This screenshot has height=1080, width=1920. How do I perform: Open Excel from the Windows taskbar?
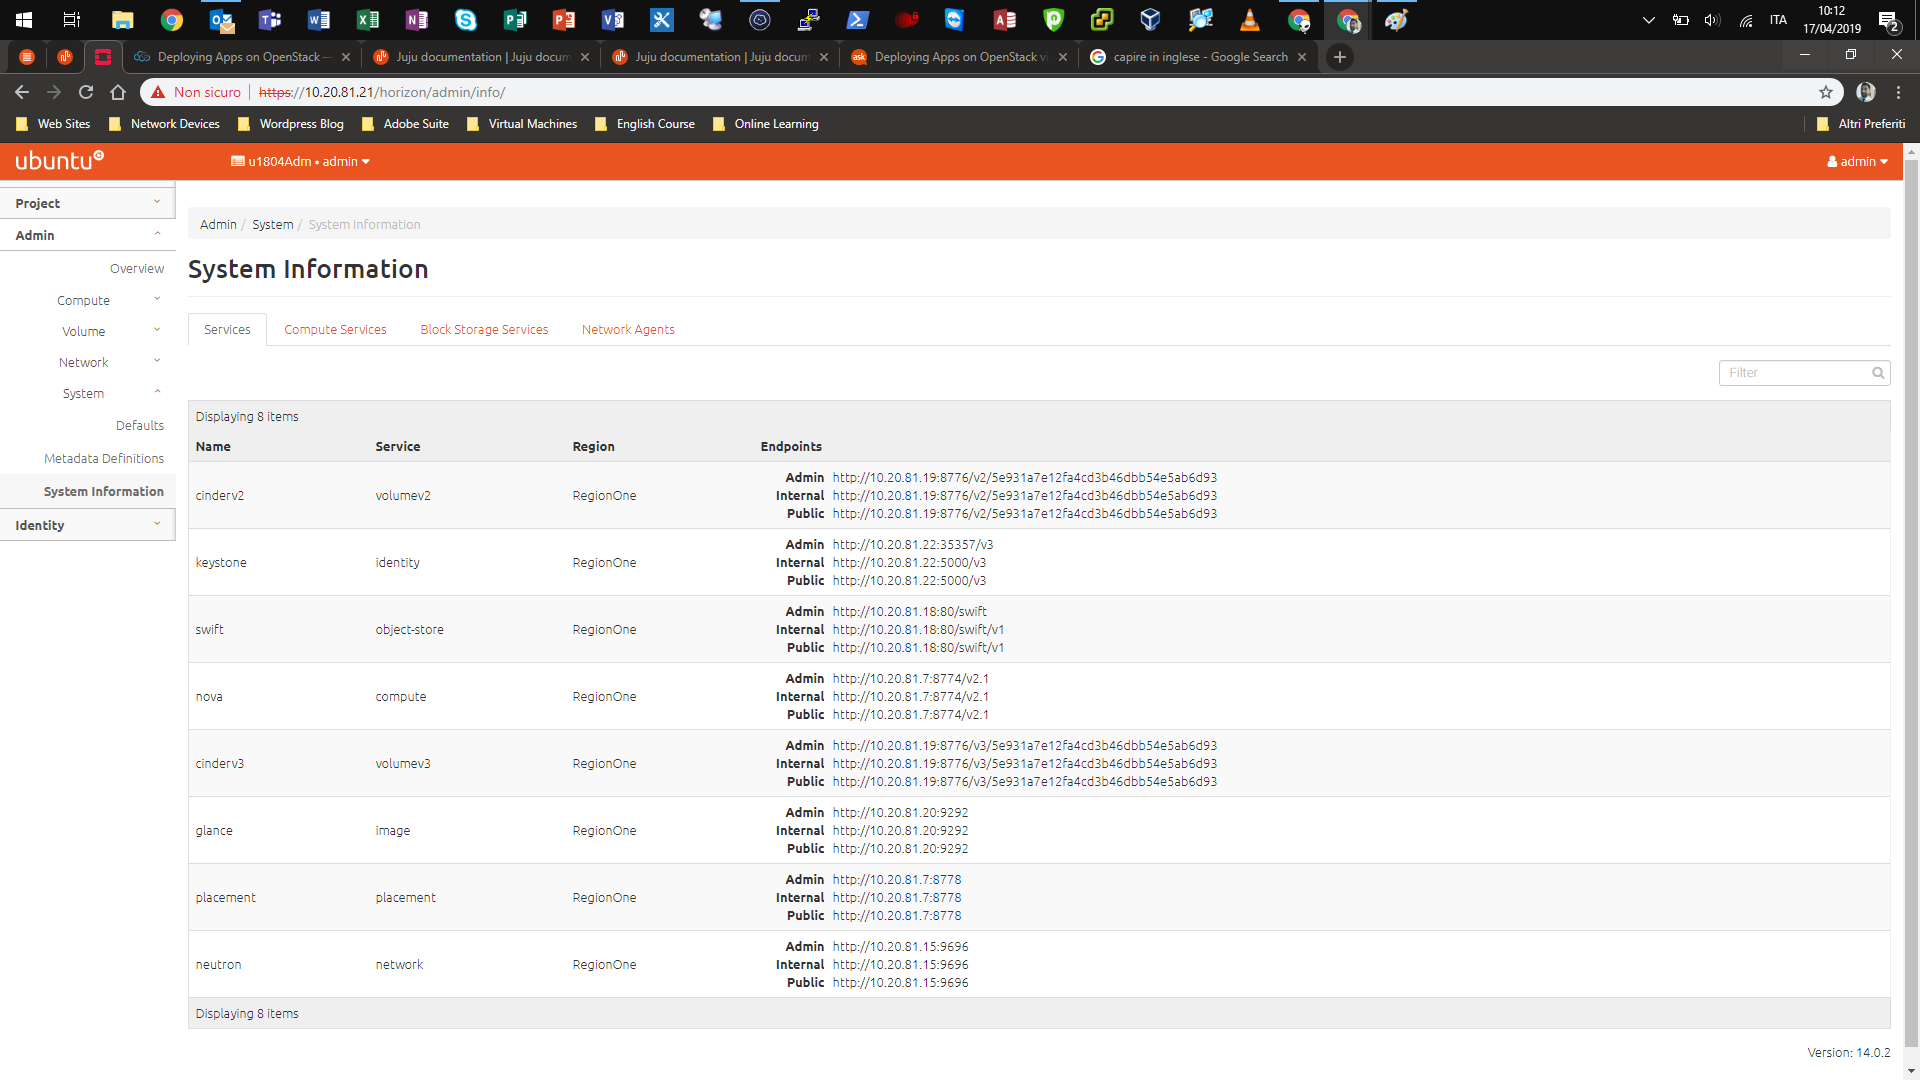point(367,19)
